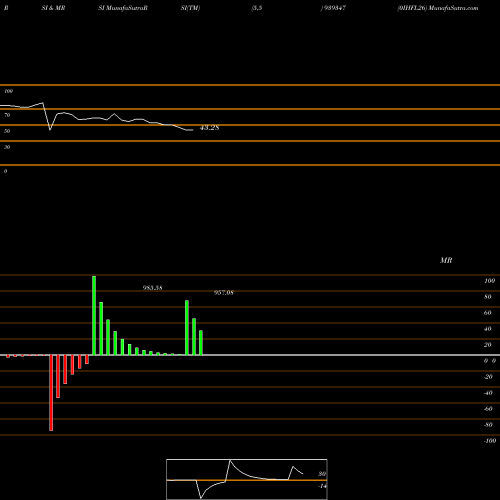Click the 'SI(TM)' header text

[x=190, y=8]
